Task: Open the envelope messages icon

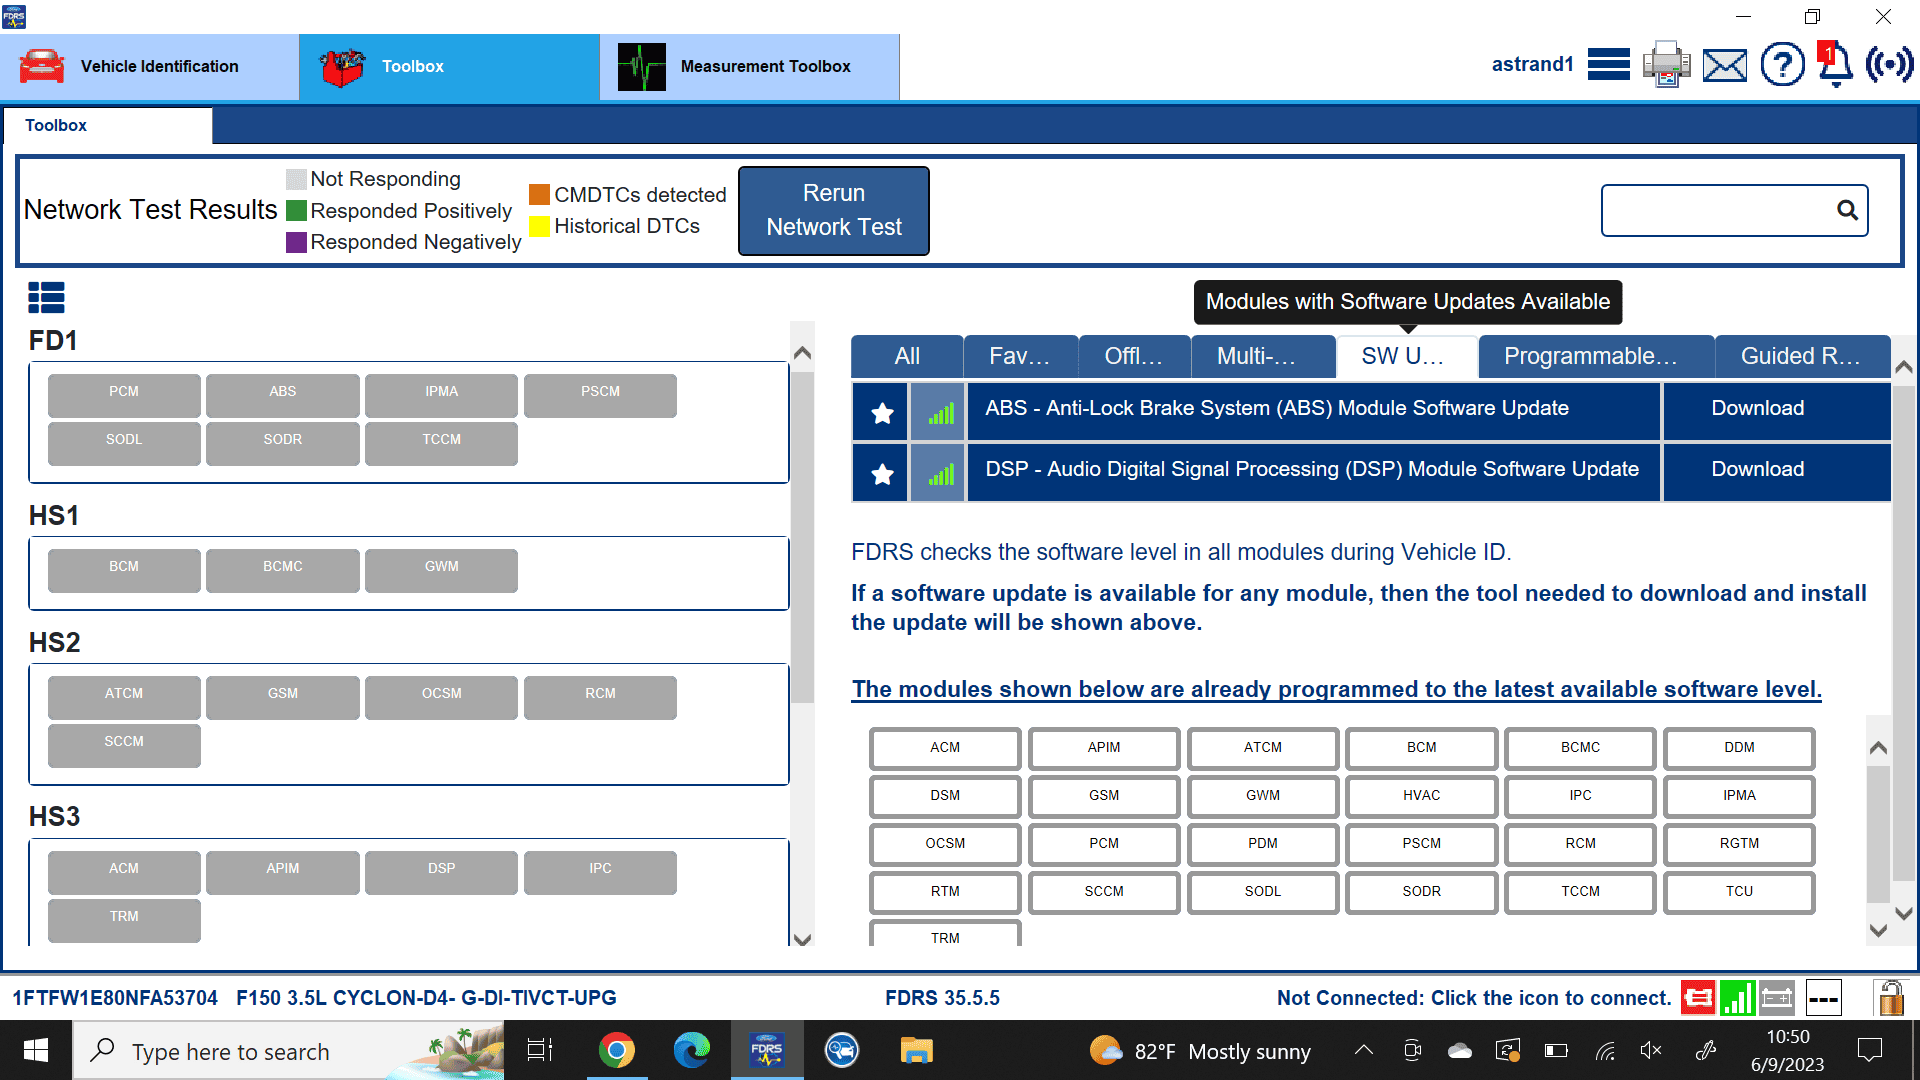Action: click(x=1724, y=66)
